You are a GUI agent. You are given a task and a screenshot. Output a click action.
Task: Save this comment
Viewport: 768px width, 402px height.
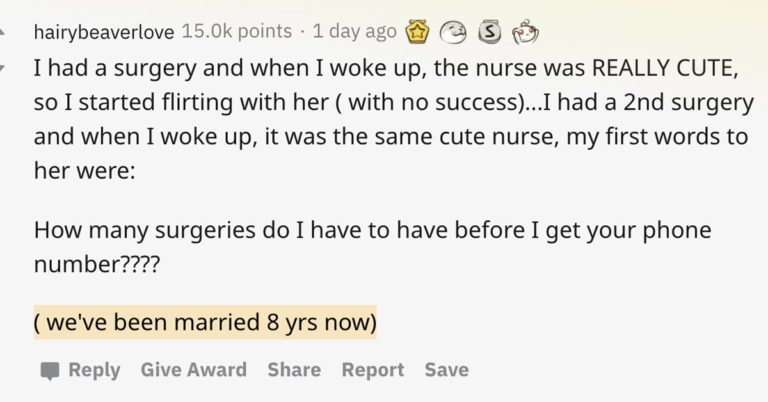point(446,370)
